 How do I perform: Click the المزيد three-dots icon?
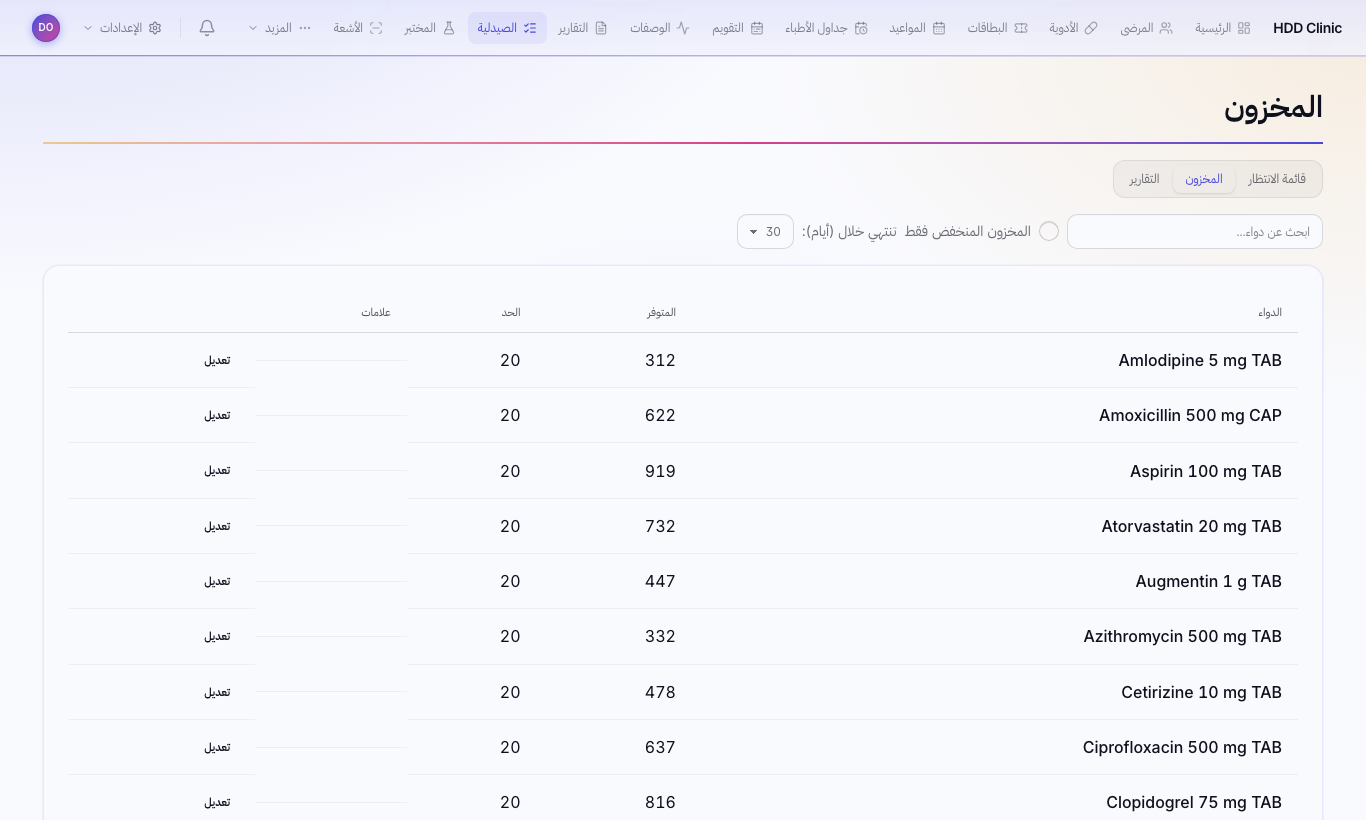pyautogui.click(x=305, y=28)
